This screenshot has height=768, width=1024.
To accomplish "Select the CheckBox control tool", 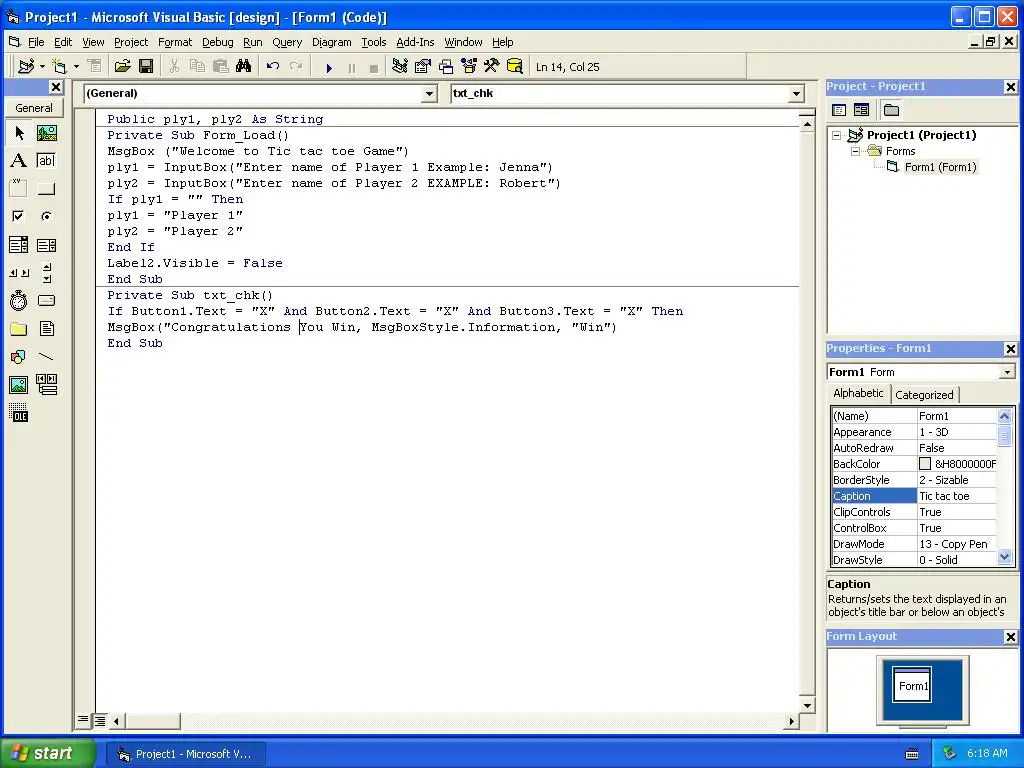I will coord(19,216).
